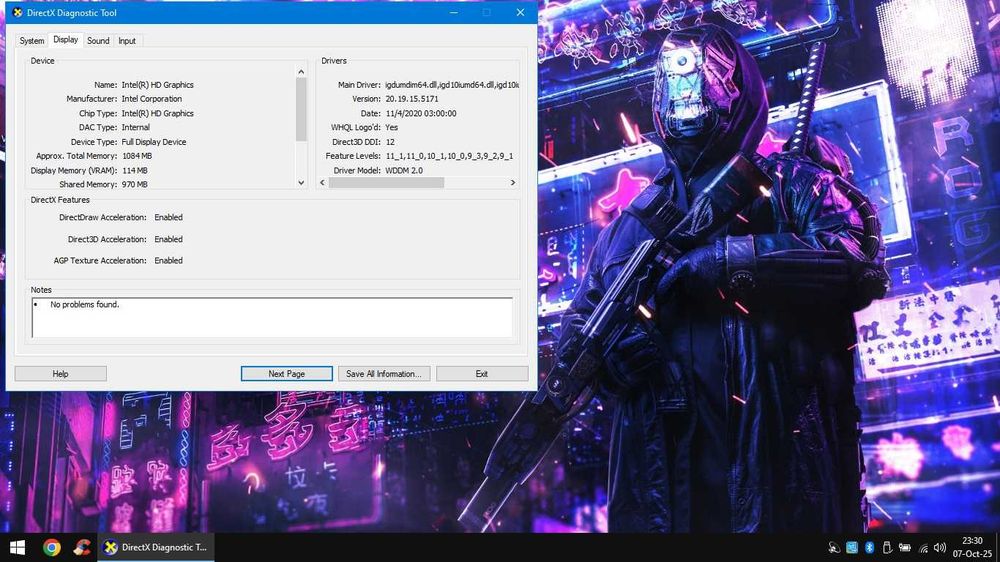Click the 'Chip Type:' label
This screenshot has height=562, width=1000.
click(98, 114)
